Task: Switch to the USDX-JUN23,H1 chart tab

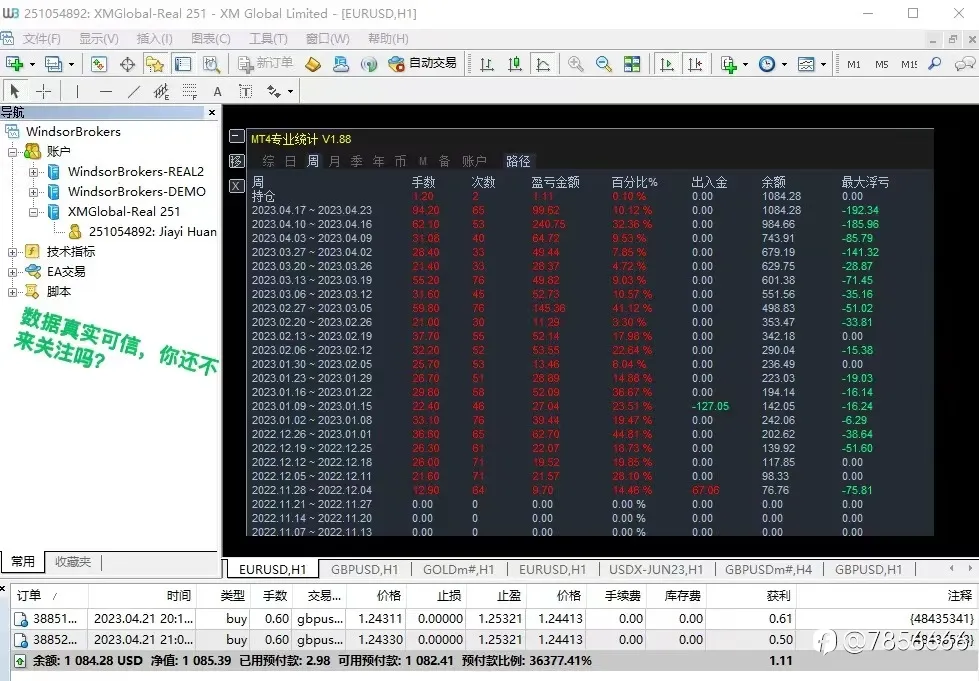Action: (x=656, y=569)
